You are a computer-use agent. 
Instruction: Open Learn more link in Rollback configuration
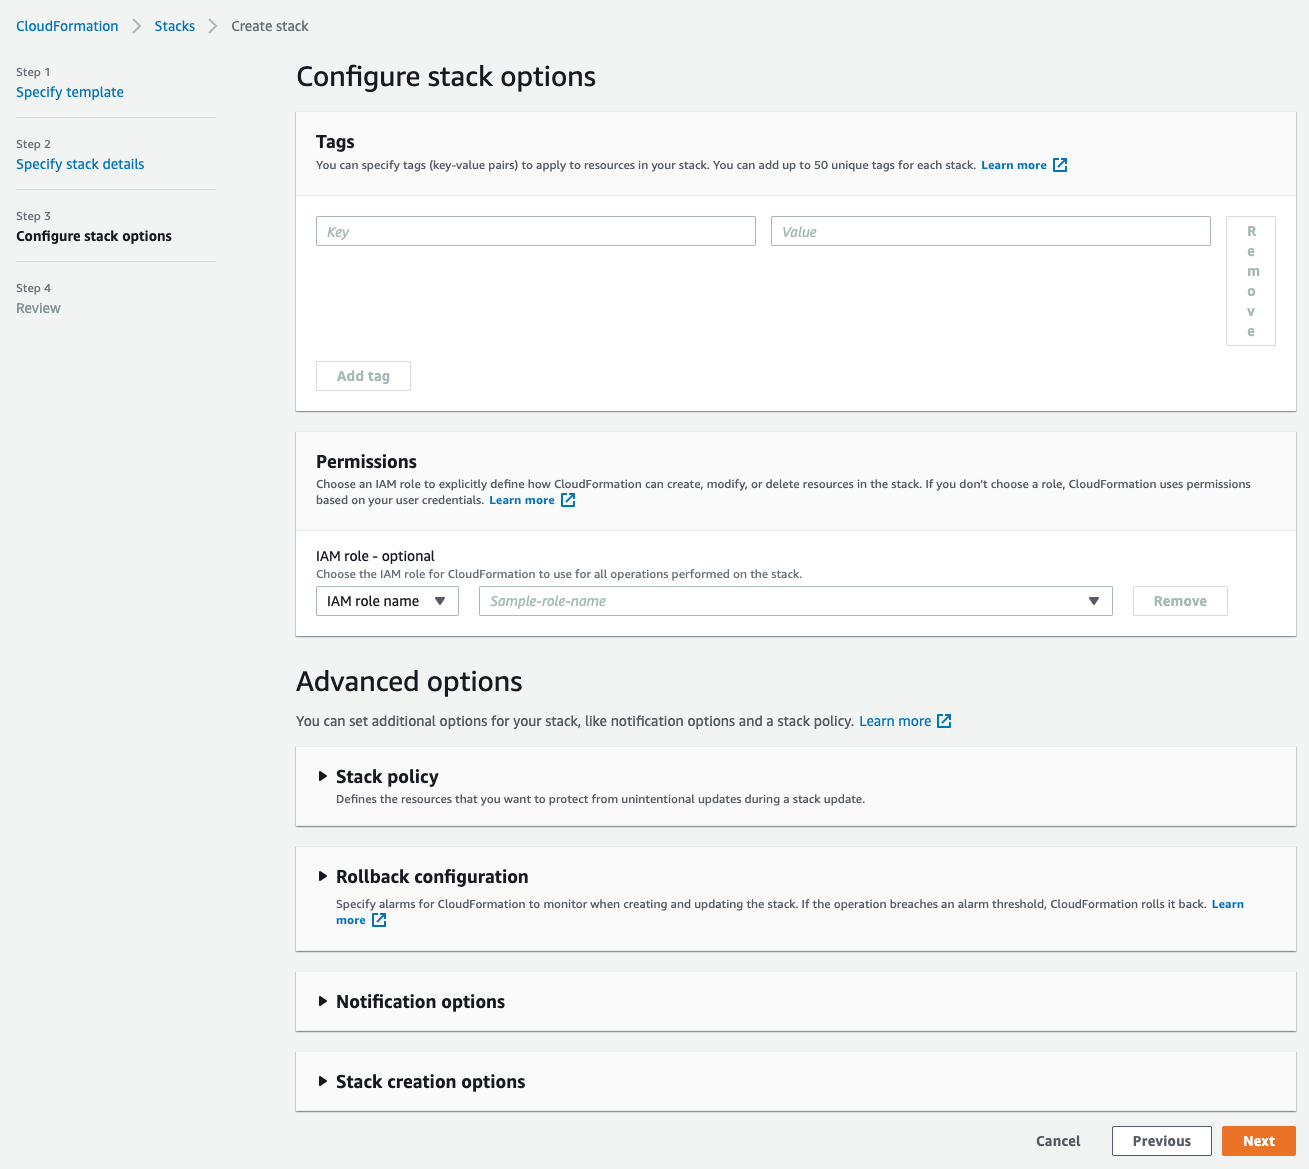click(x=1228, y=904)
